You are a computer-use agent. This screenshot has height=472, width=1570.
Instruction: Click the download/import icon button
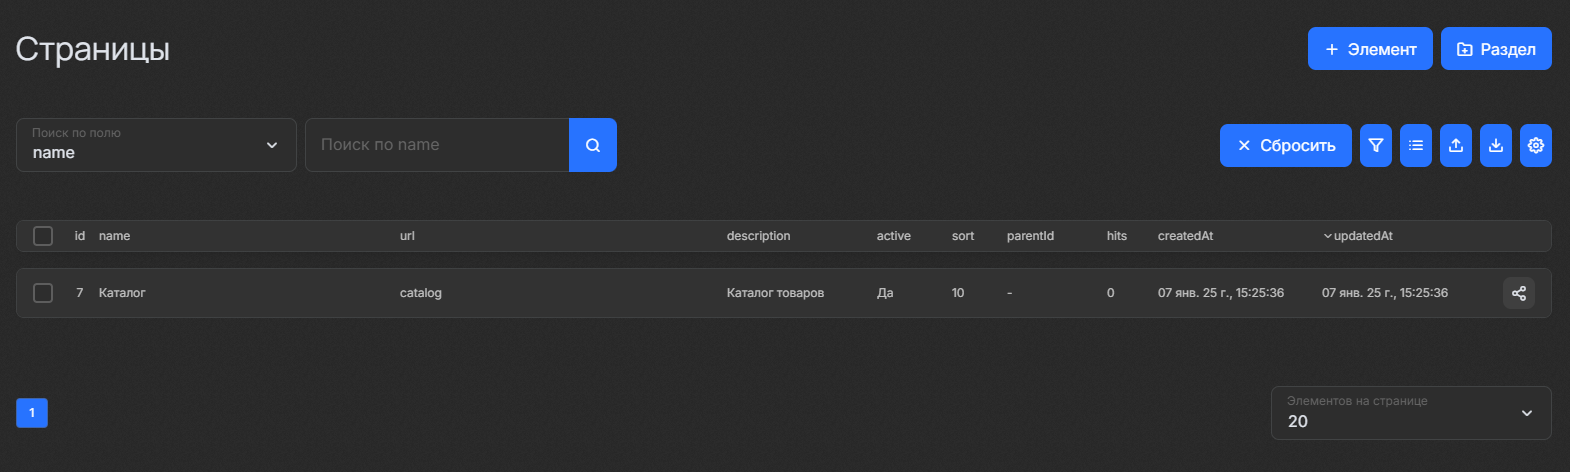tap(1495, 146)
